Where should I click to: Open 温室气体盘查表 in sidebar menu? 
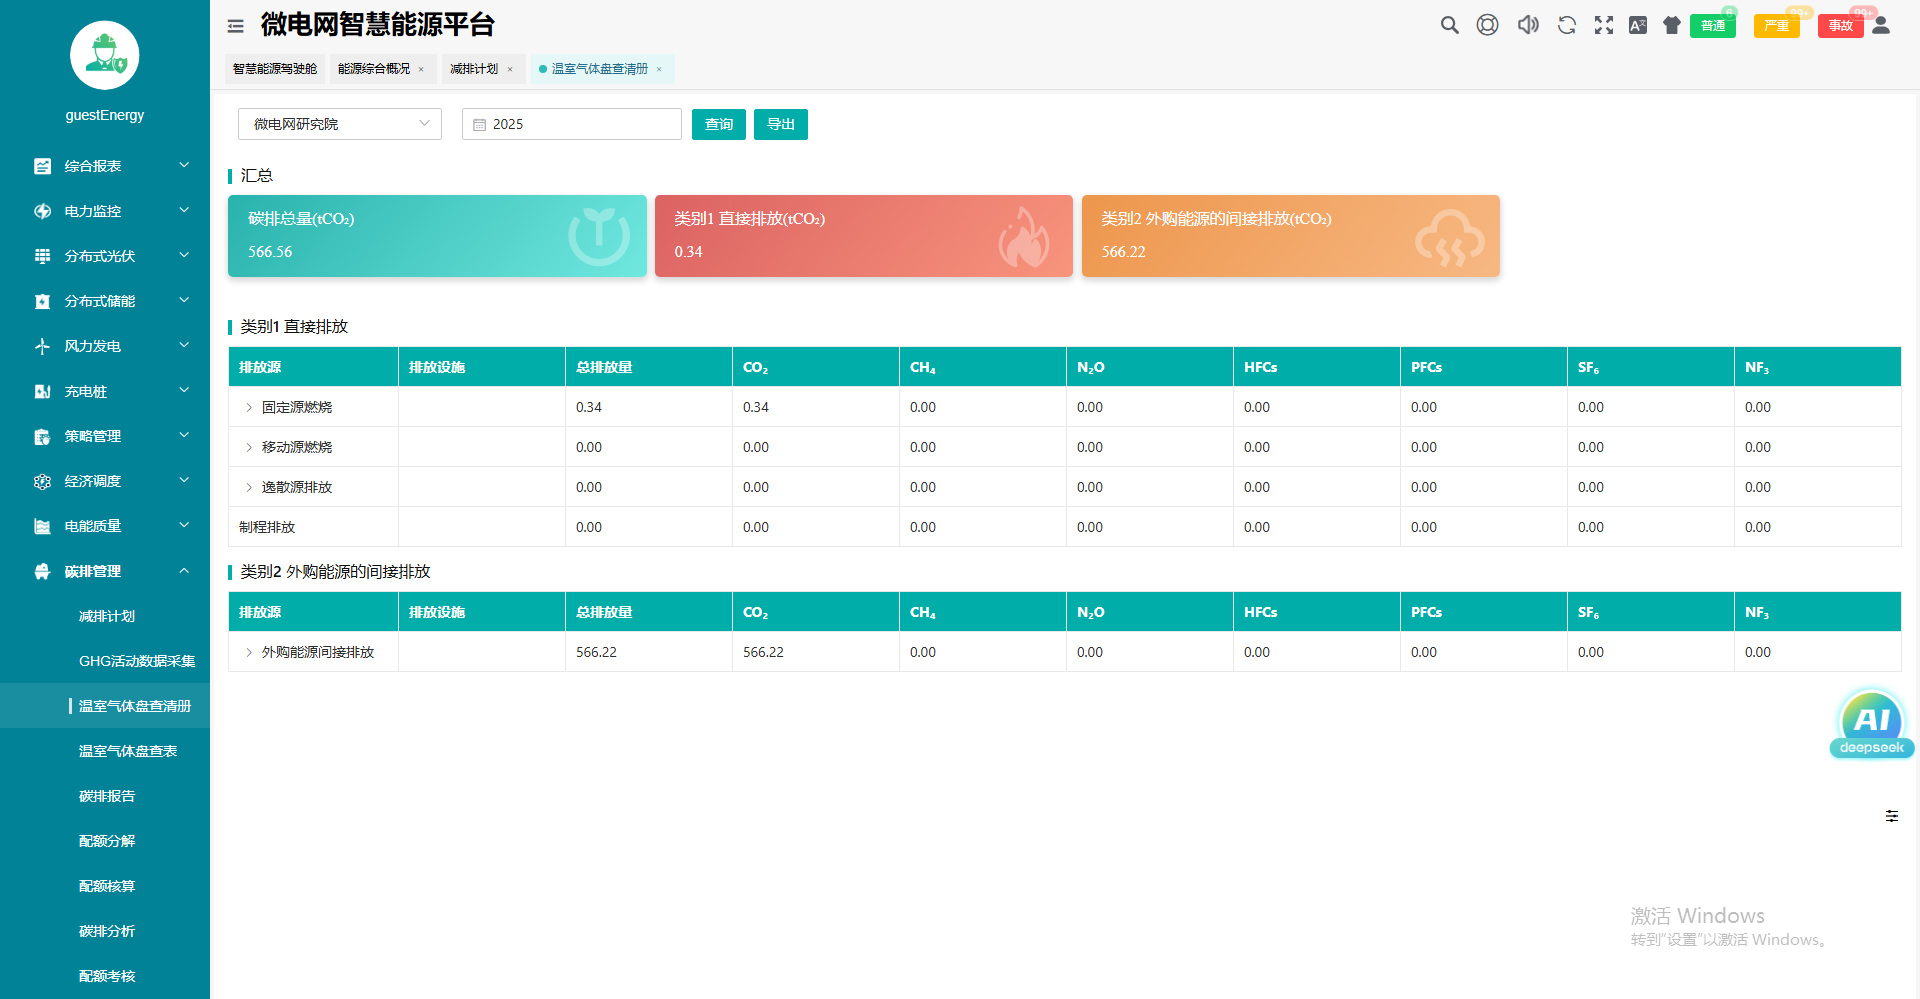[128, 751]
